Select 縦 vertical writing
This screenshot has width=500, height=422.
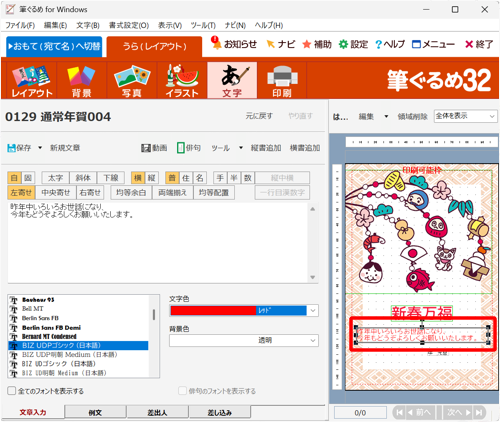tap(152, 178)
